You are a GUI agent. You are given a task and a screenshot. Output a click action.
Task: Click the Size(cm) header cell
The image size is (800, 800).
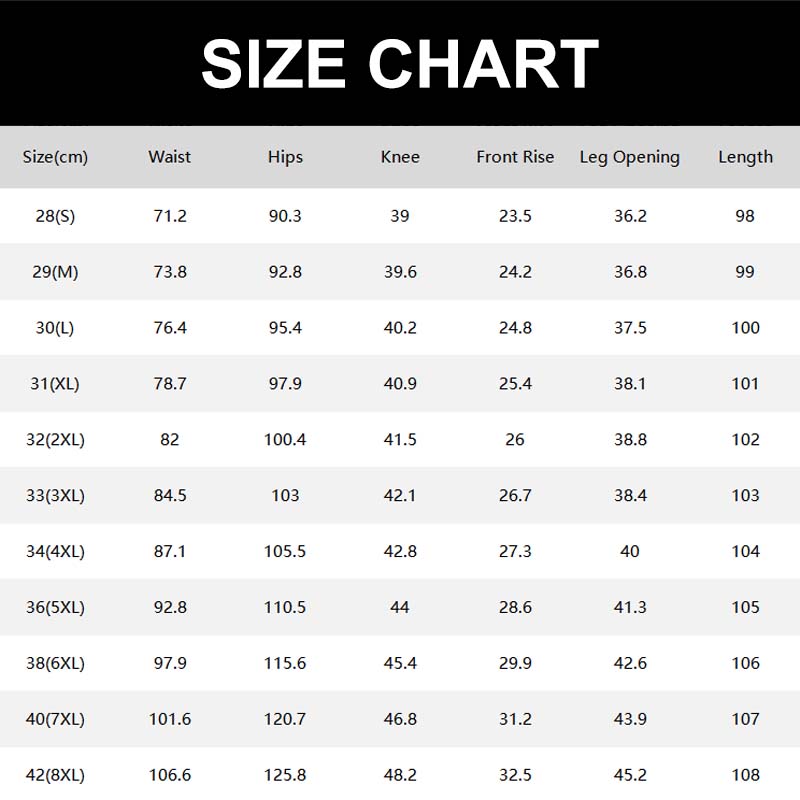coord(55,157)
